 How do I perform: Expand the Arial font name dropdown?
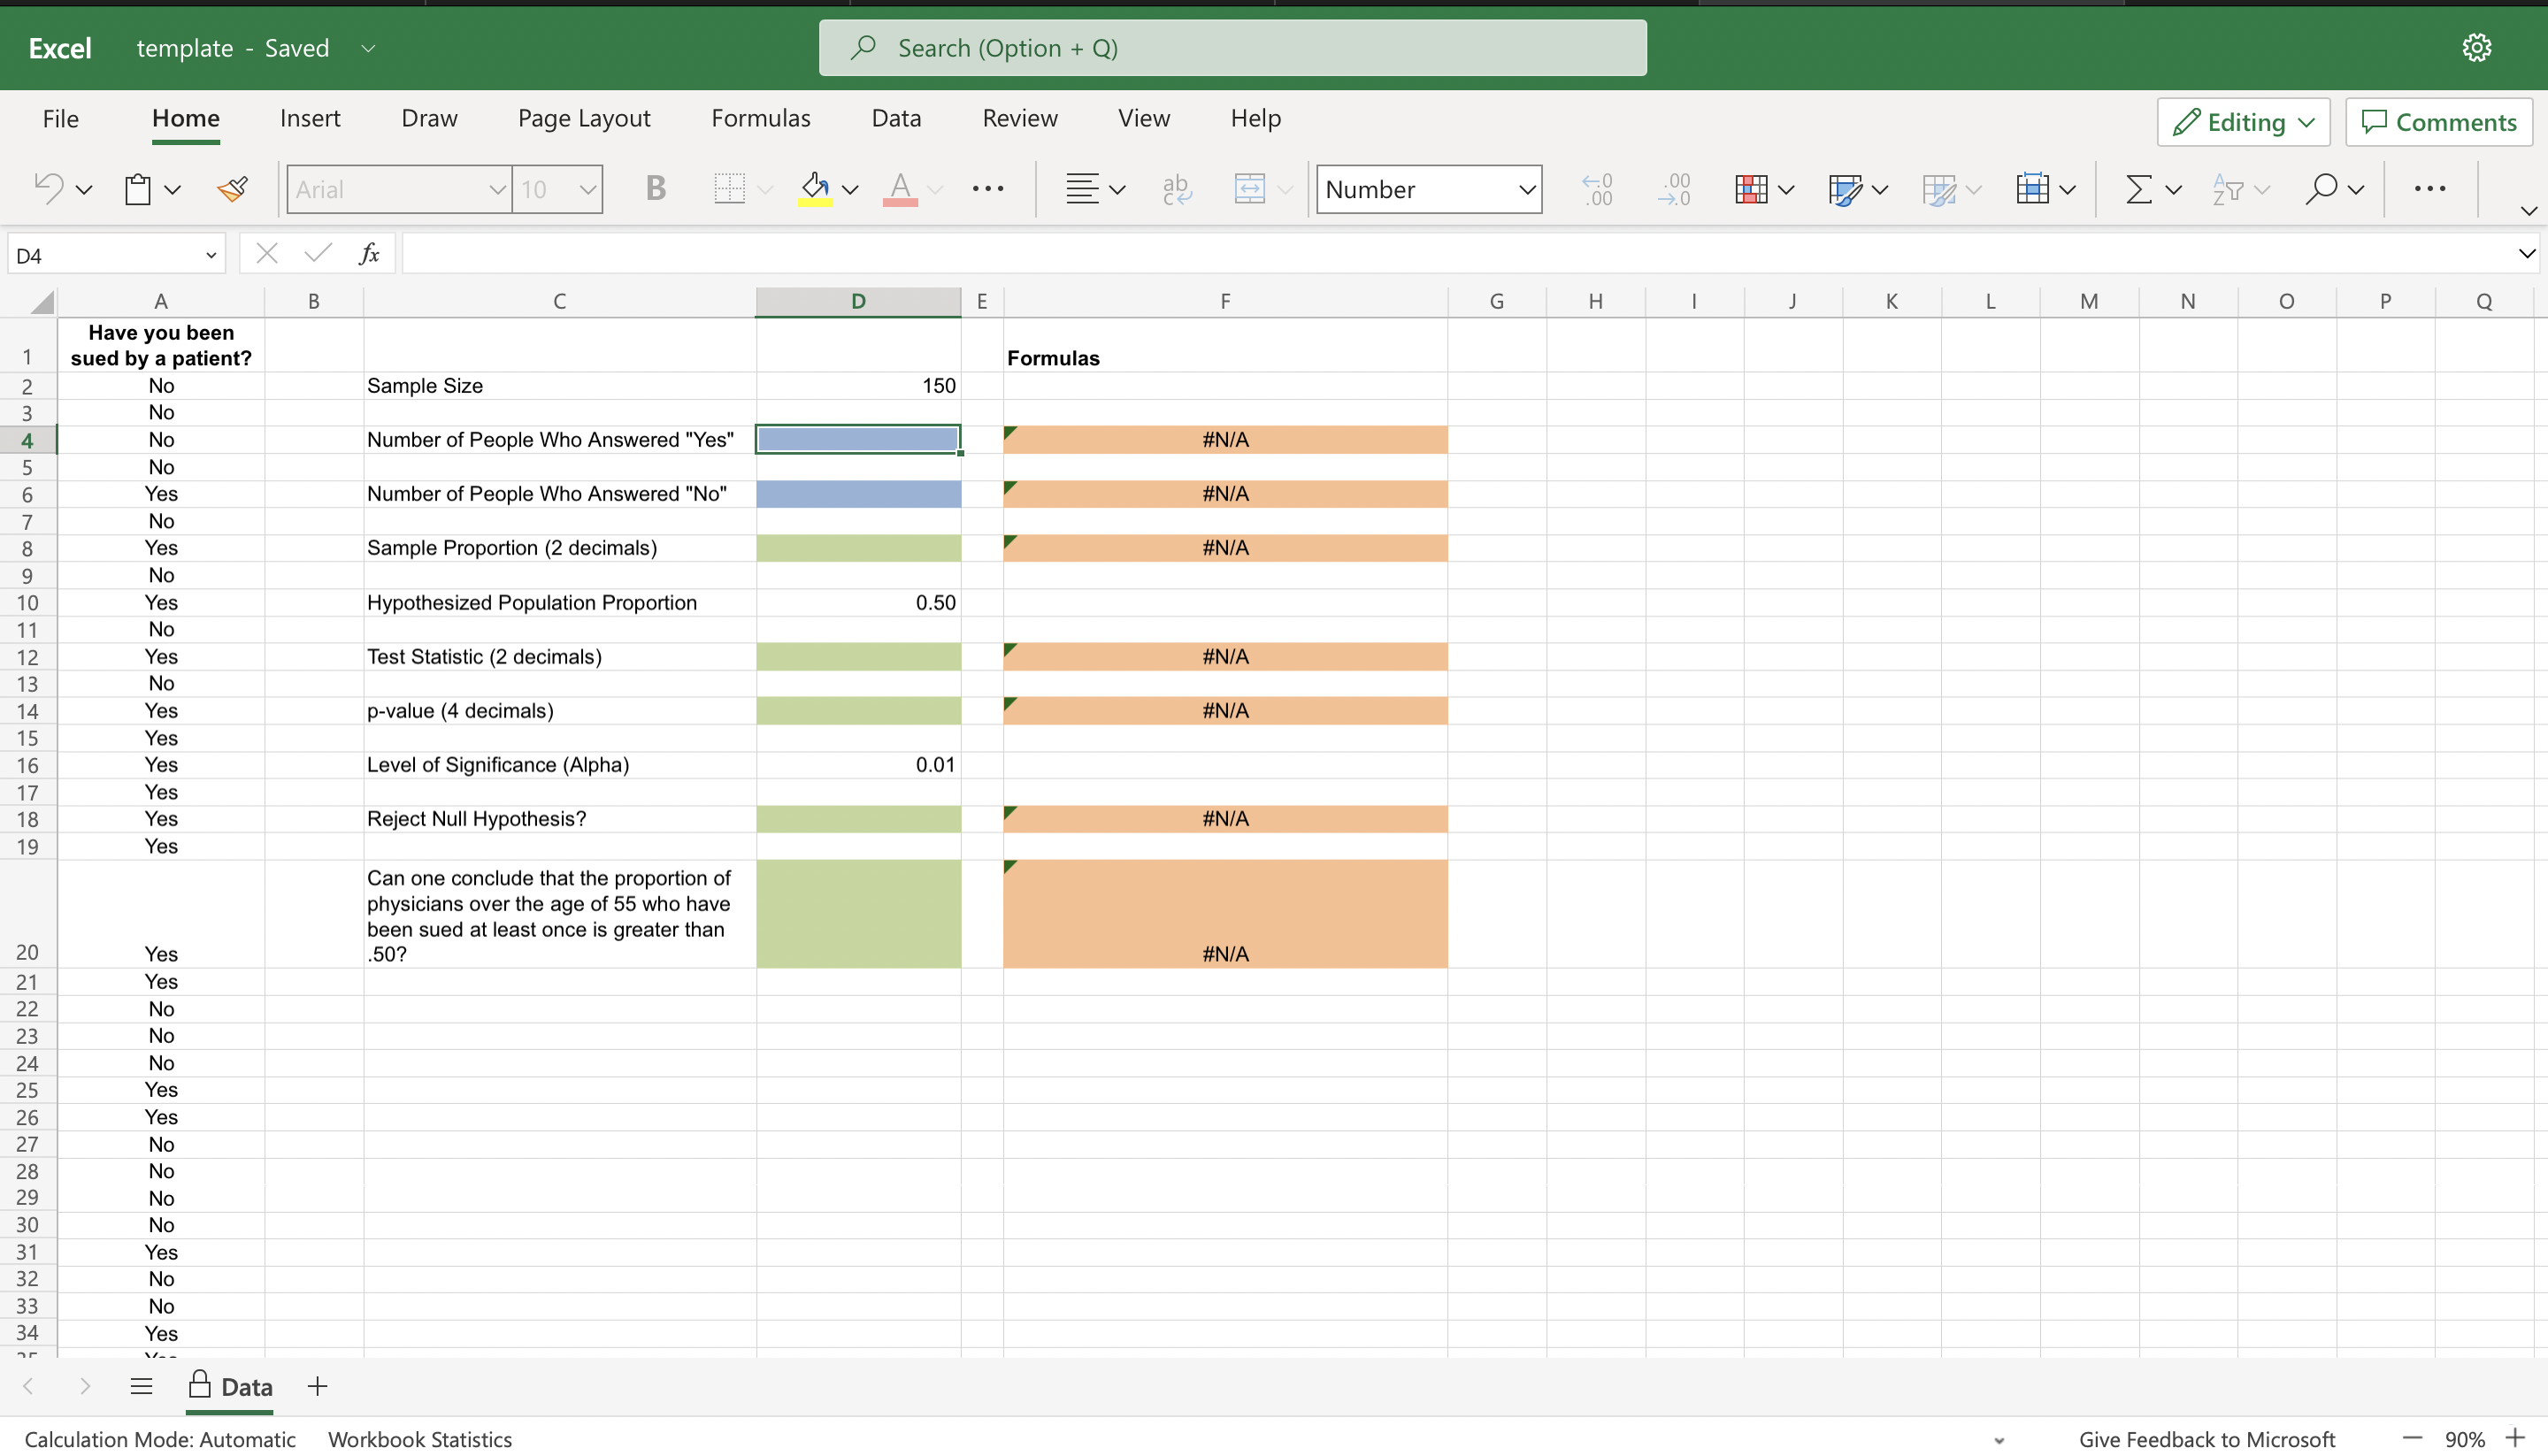pos(497,189)
